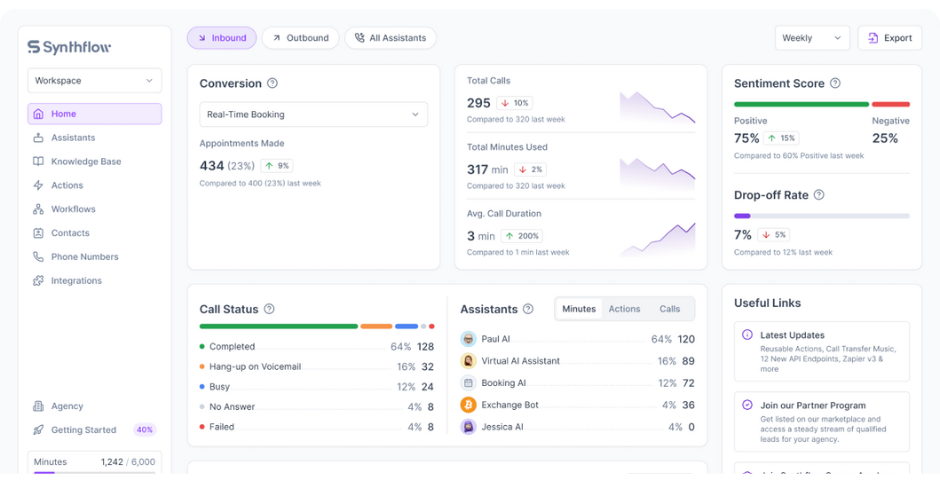
Task: Click the Total Minutes Used sparkline chart
Action: pyautogui.click(x=658, y=174)
